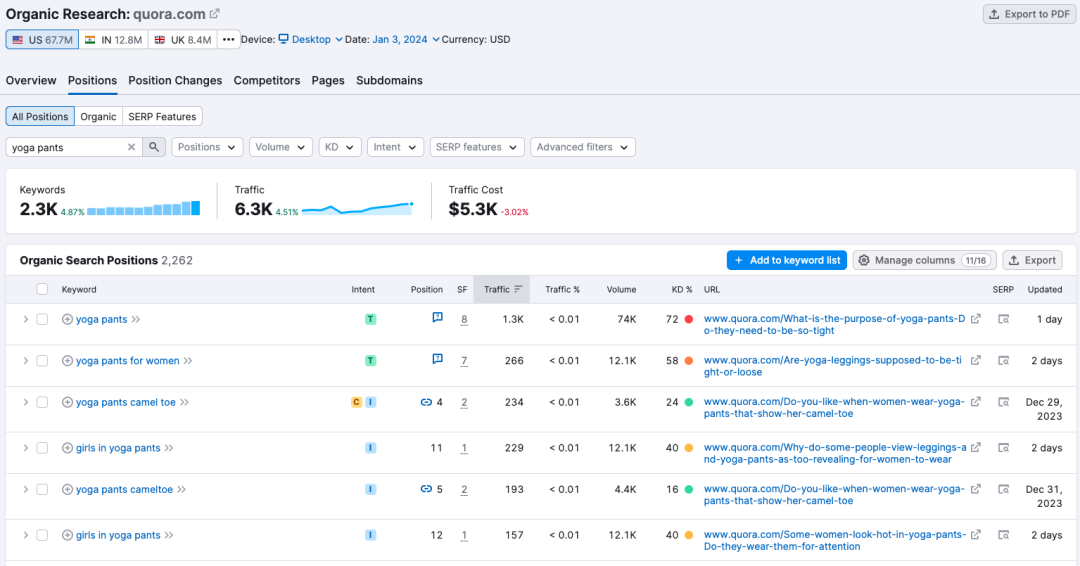Open double-arrow next to 'yoga pants for women'
This screenshot has width=1080, height=566.
pyautogui.click(x=188, y=361)
